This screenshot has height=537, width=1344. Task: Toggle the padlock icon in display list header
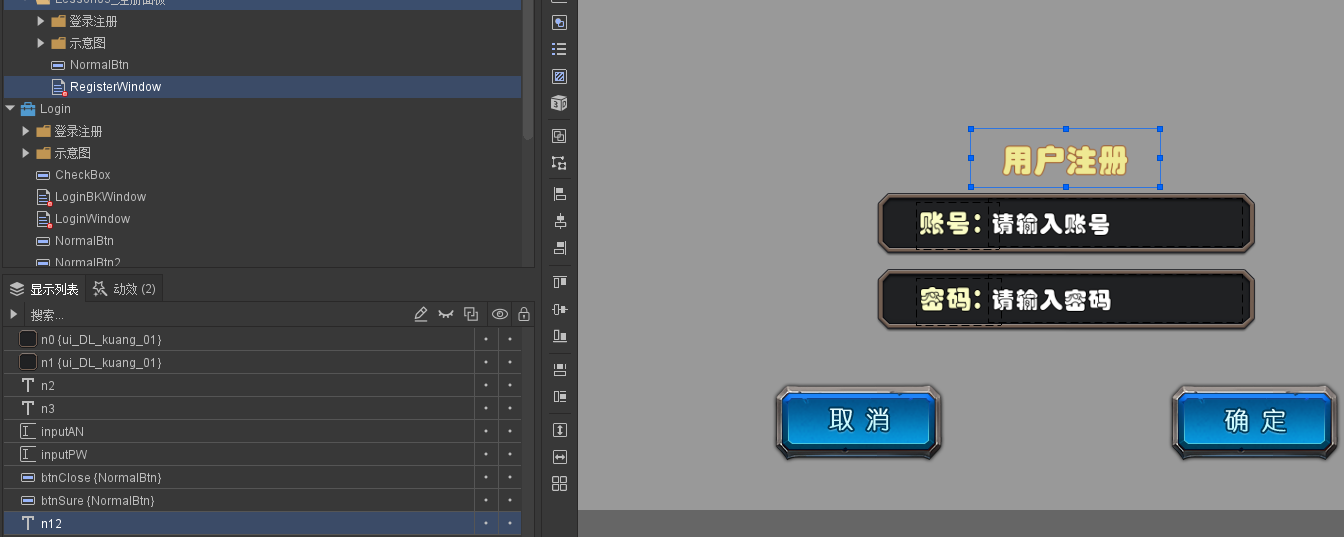pos(523,314)
